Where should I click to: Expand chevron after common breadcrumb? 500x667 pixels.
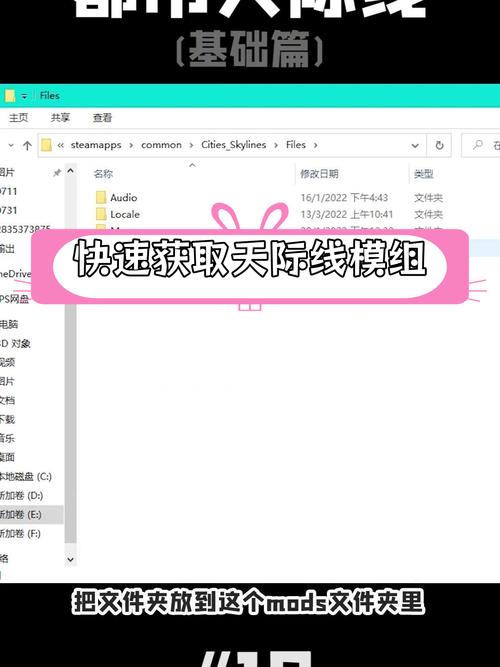pos(191,145)
